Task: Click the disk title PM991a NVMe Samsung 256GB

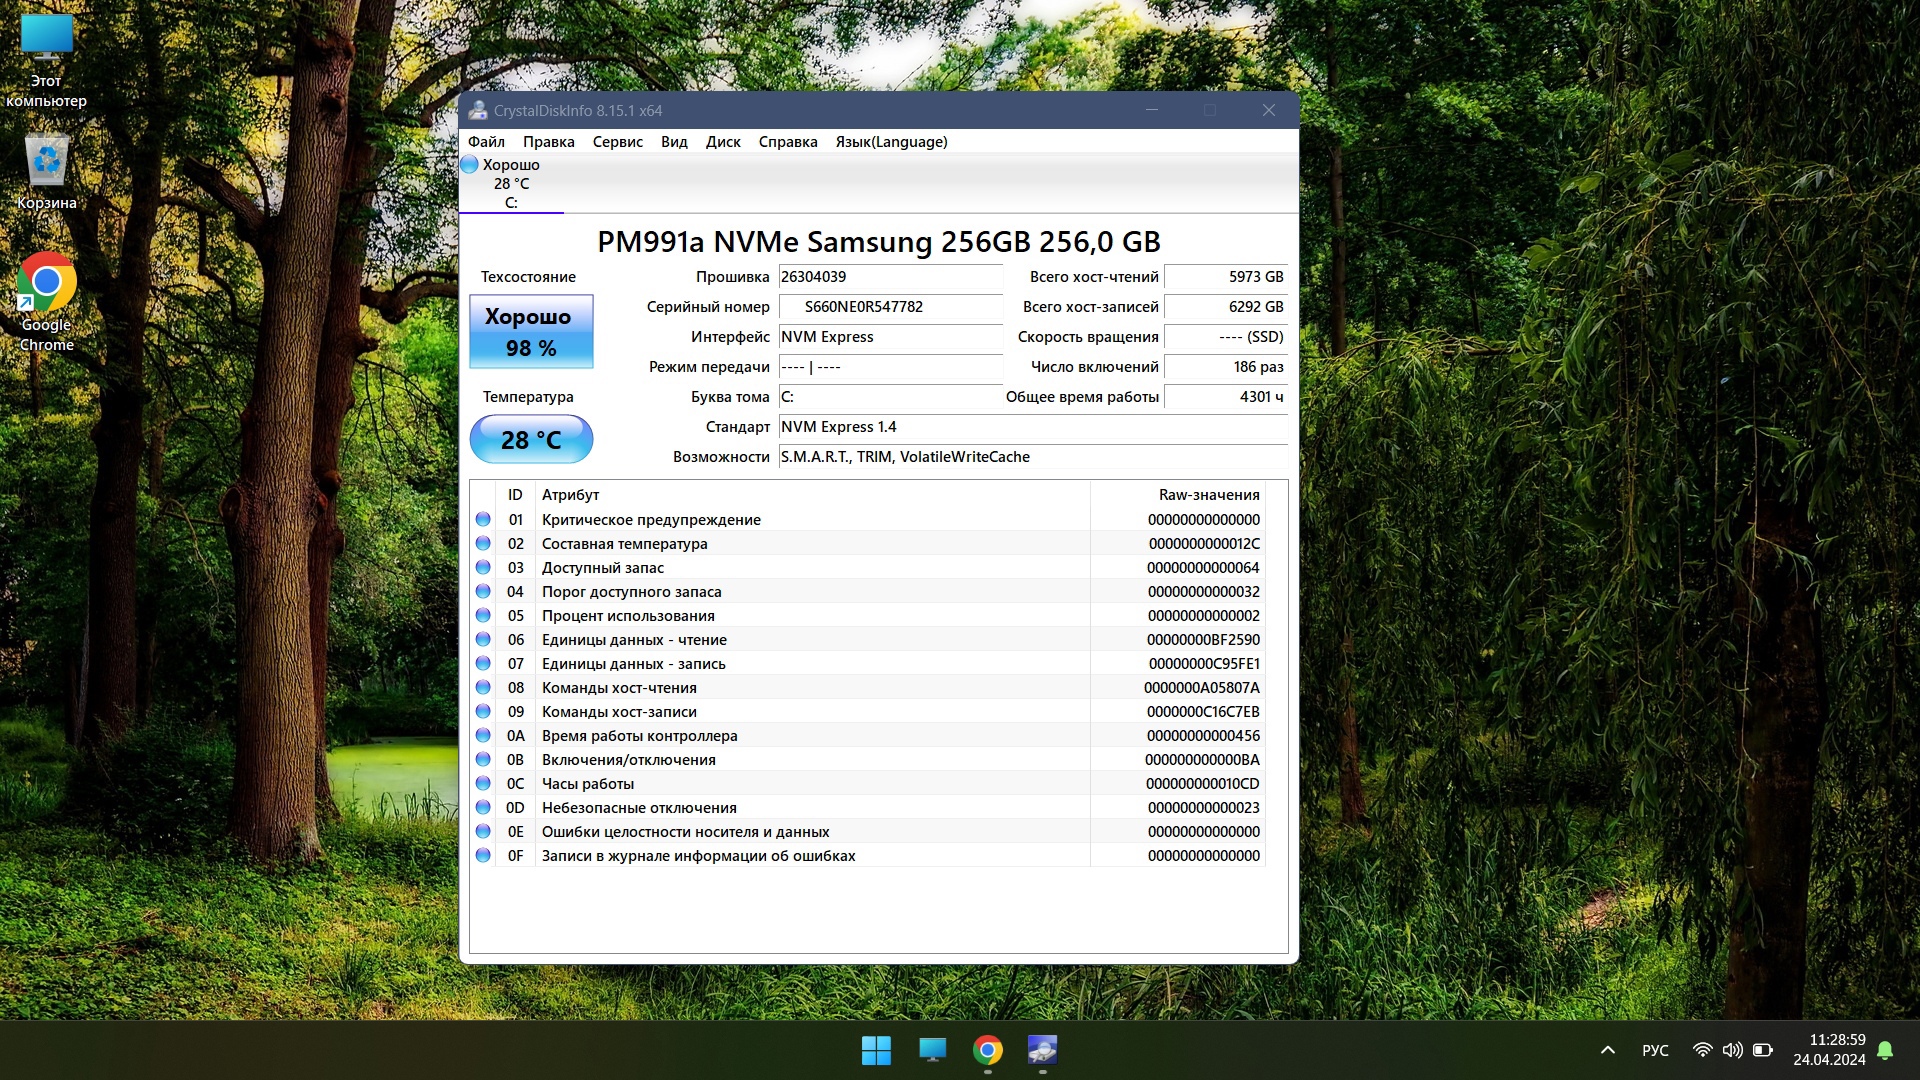Action: [x=879, y=241]
